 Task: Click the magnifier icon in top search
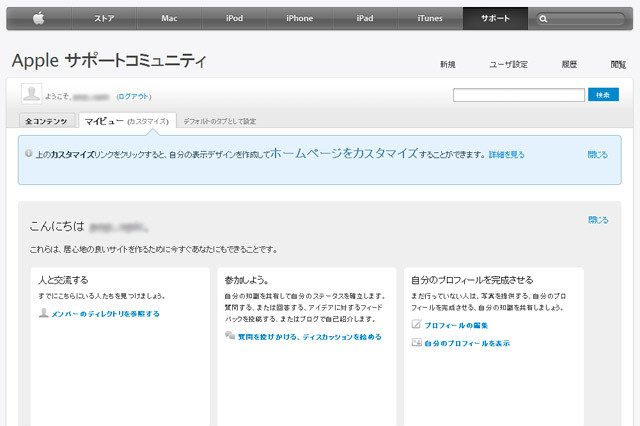point(543,19)
